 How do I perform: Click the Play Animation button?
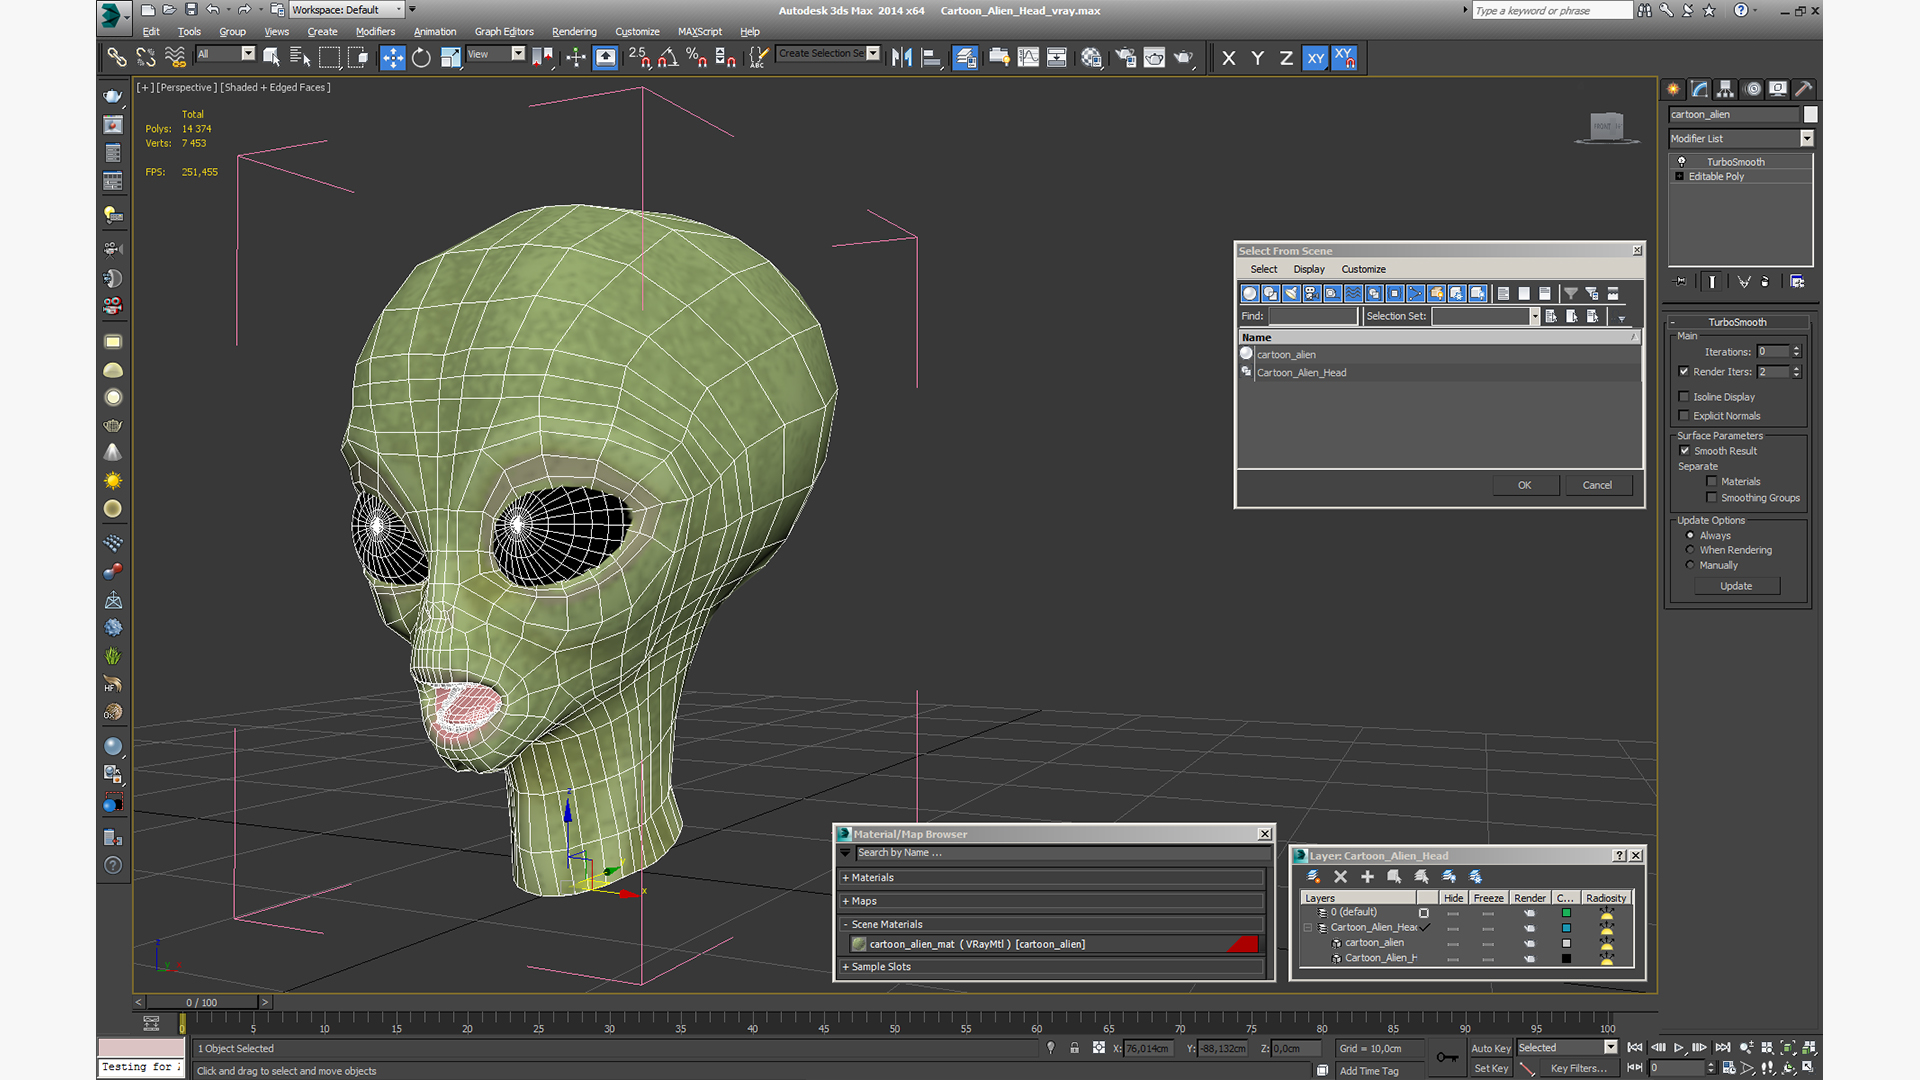pos(1679,1047)
